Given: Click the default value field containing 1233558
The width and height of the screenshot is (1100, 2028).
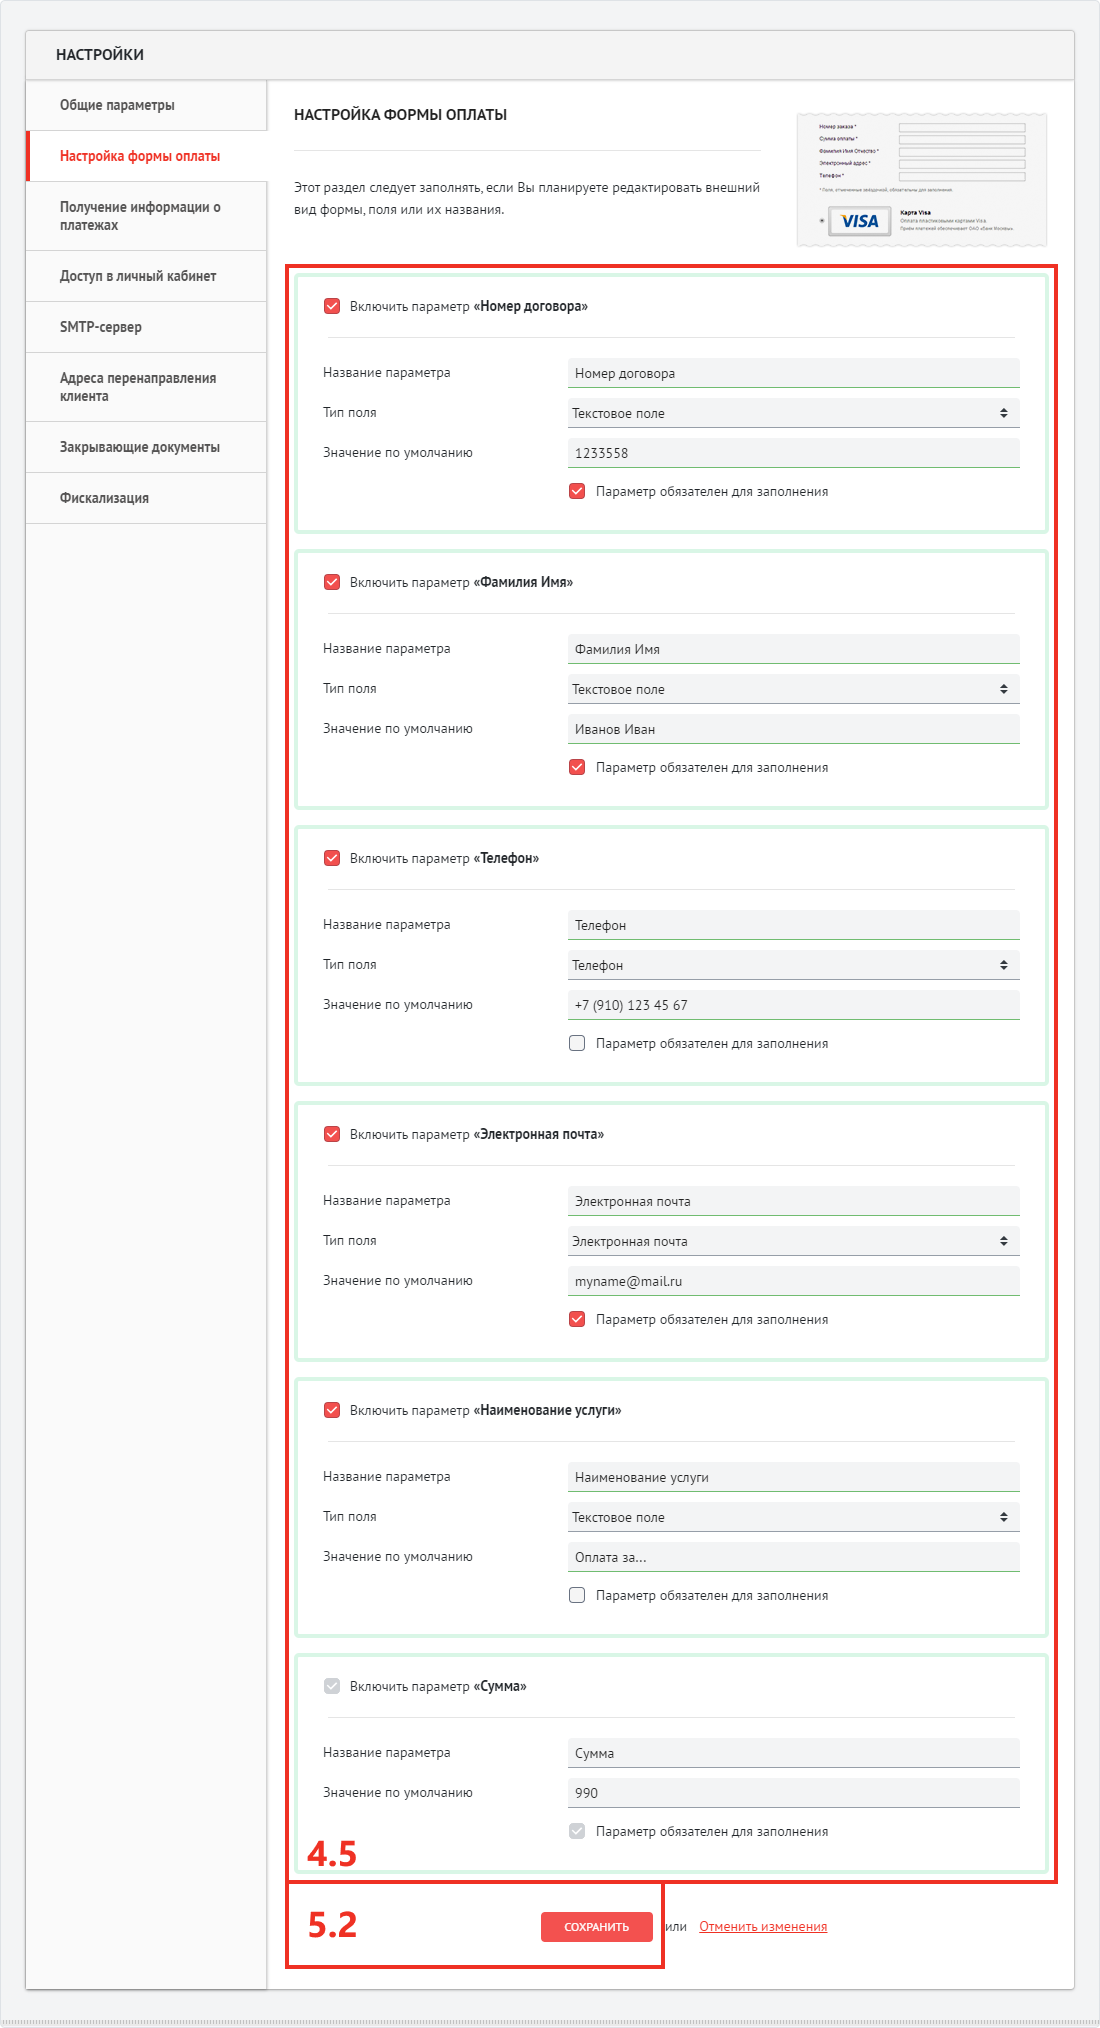Looking at the screenshot, I should tap(793, 453).
